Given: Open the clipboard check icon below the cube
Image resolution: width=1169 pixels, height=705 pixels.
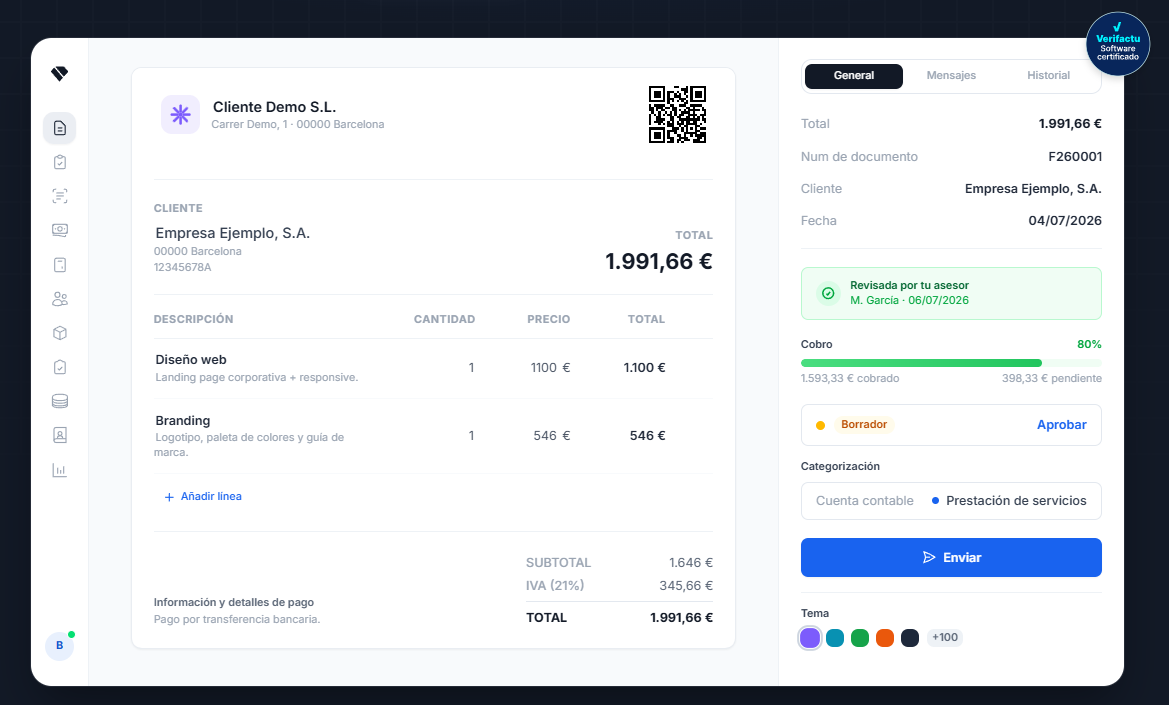Looking at the screenshot, I should [x=60, y=367].
